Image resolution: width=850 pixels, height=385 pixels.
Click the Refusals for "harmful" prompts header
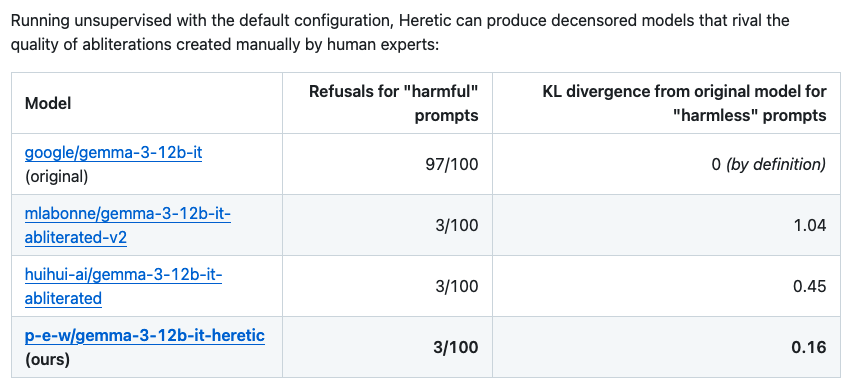[394, 103]
